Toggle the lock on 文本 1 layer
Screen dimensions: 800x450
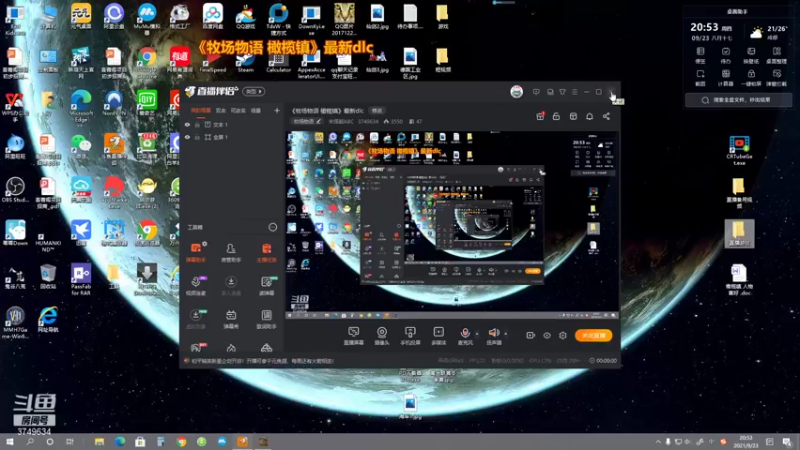[197, 124]
